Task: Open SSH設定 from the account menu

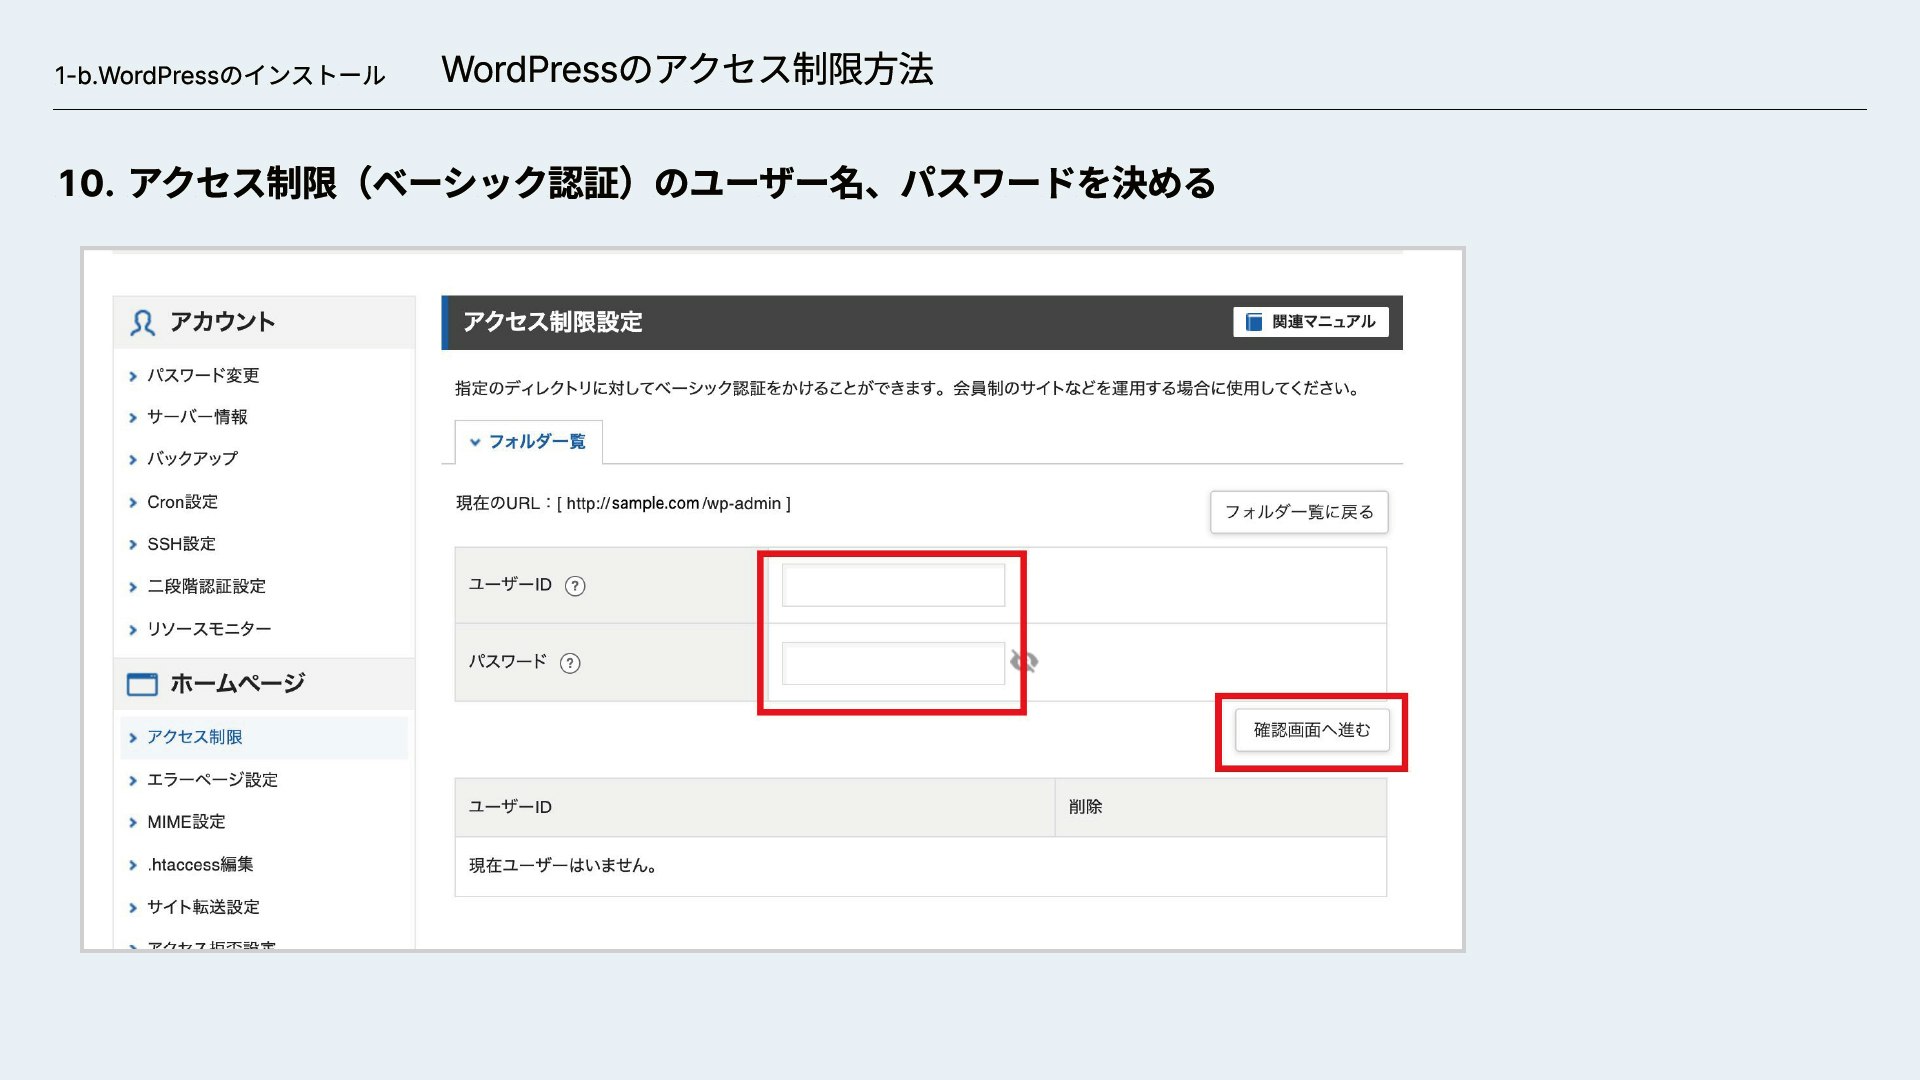Action: [179, 543]
